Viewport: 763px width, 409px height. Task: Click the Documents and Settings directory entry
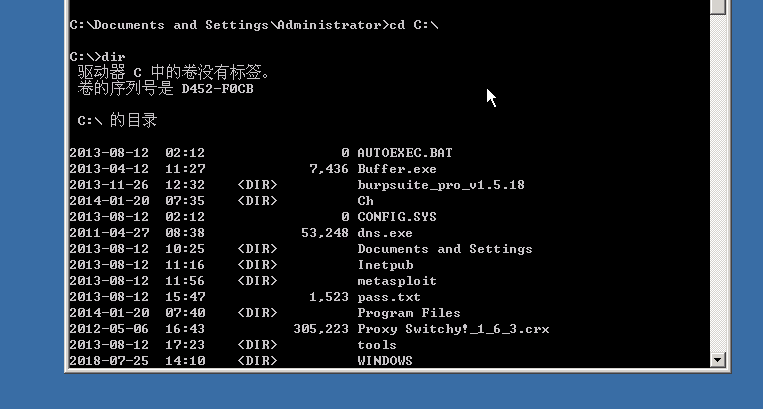[445, 249]
